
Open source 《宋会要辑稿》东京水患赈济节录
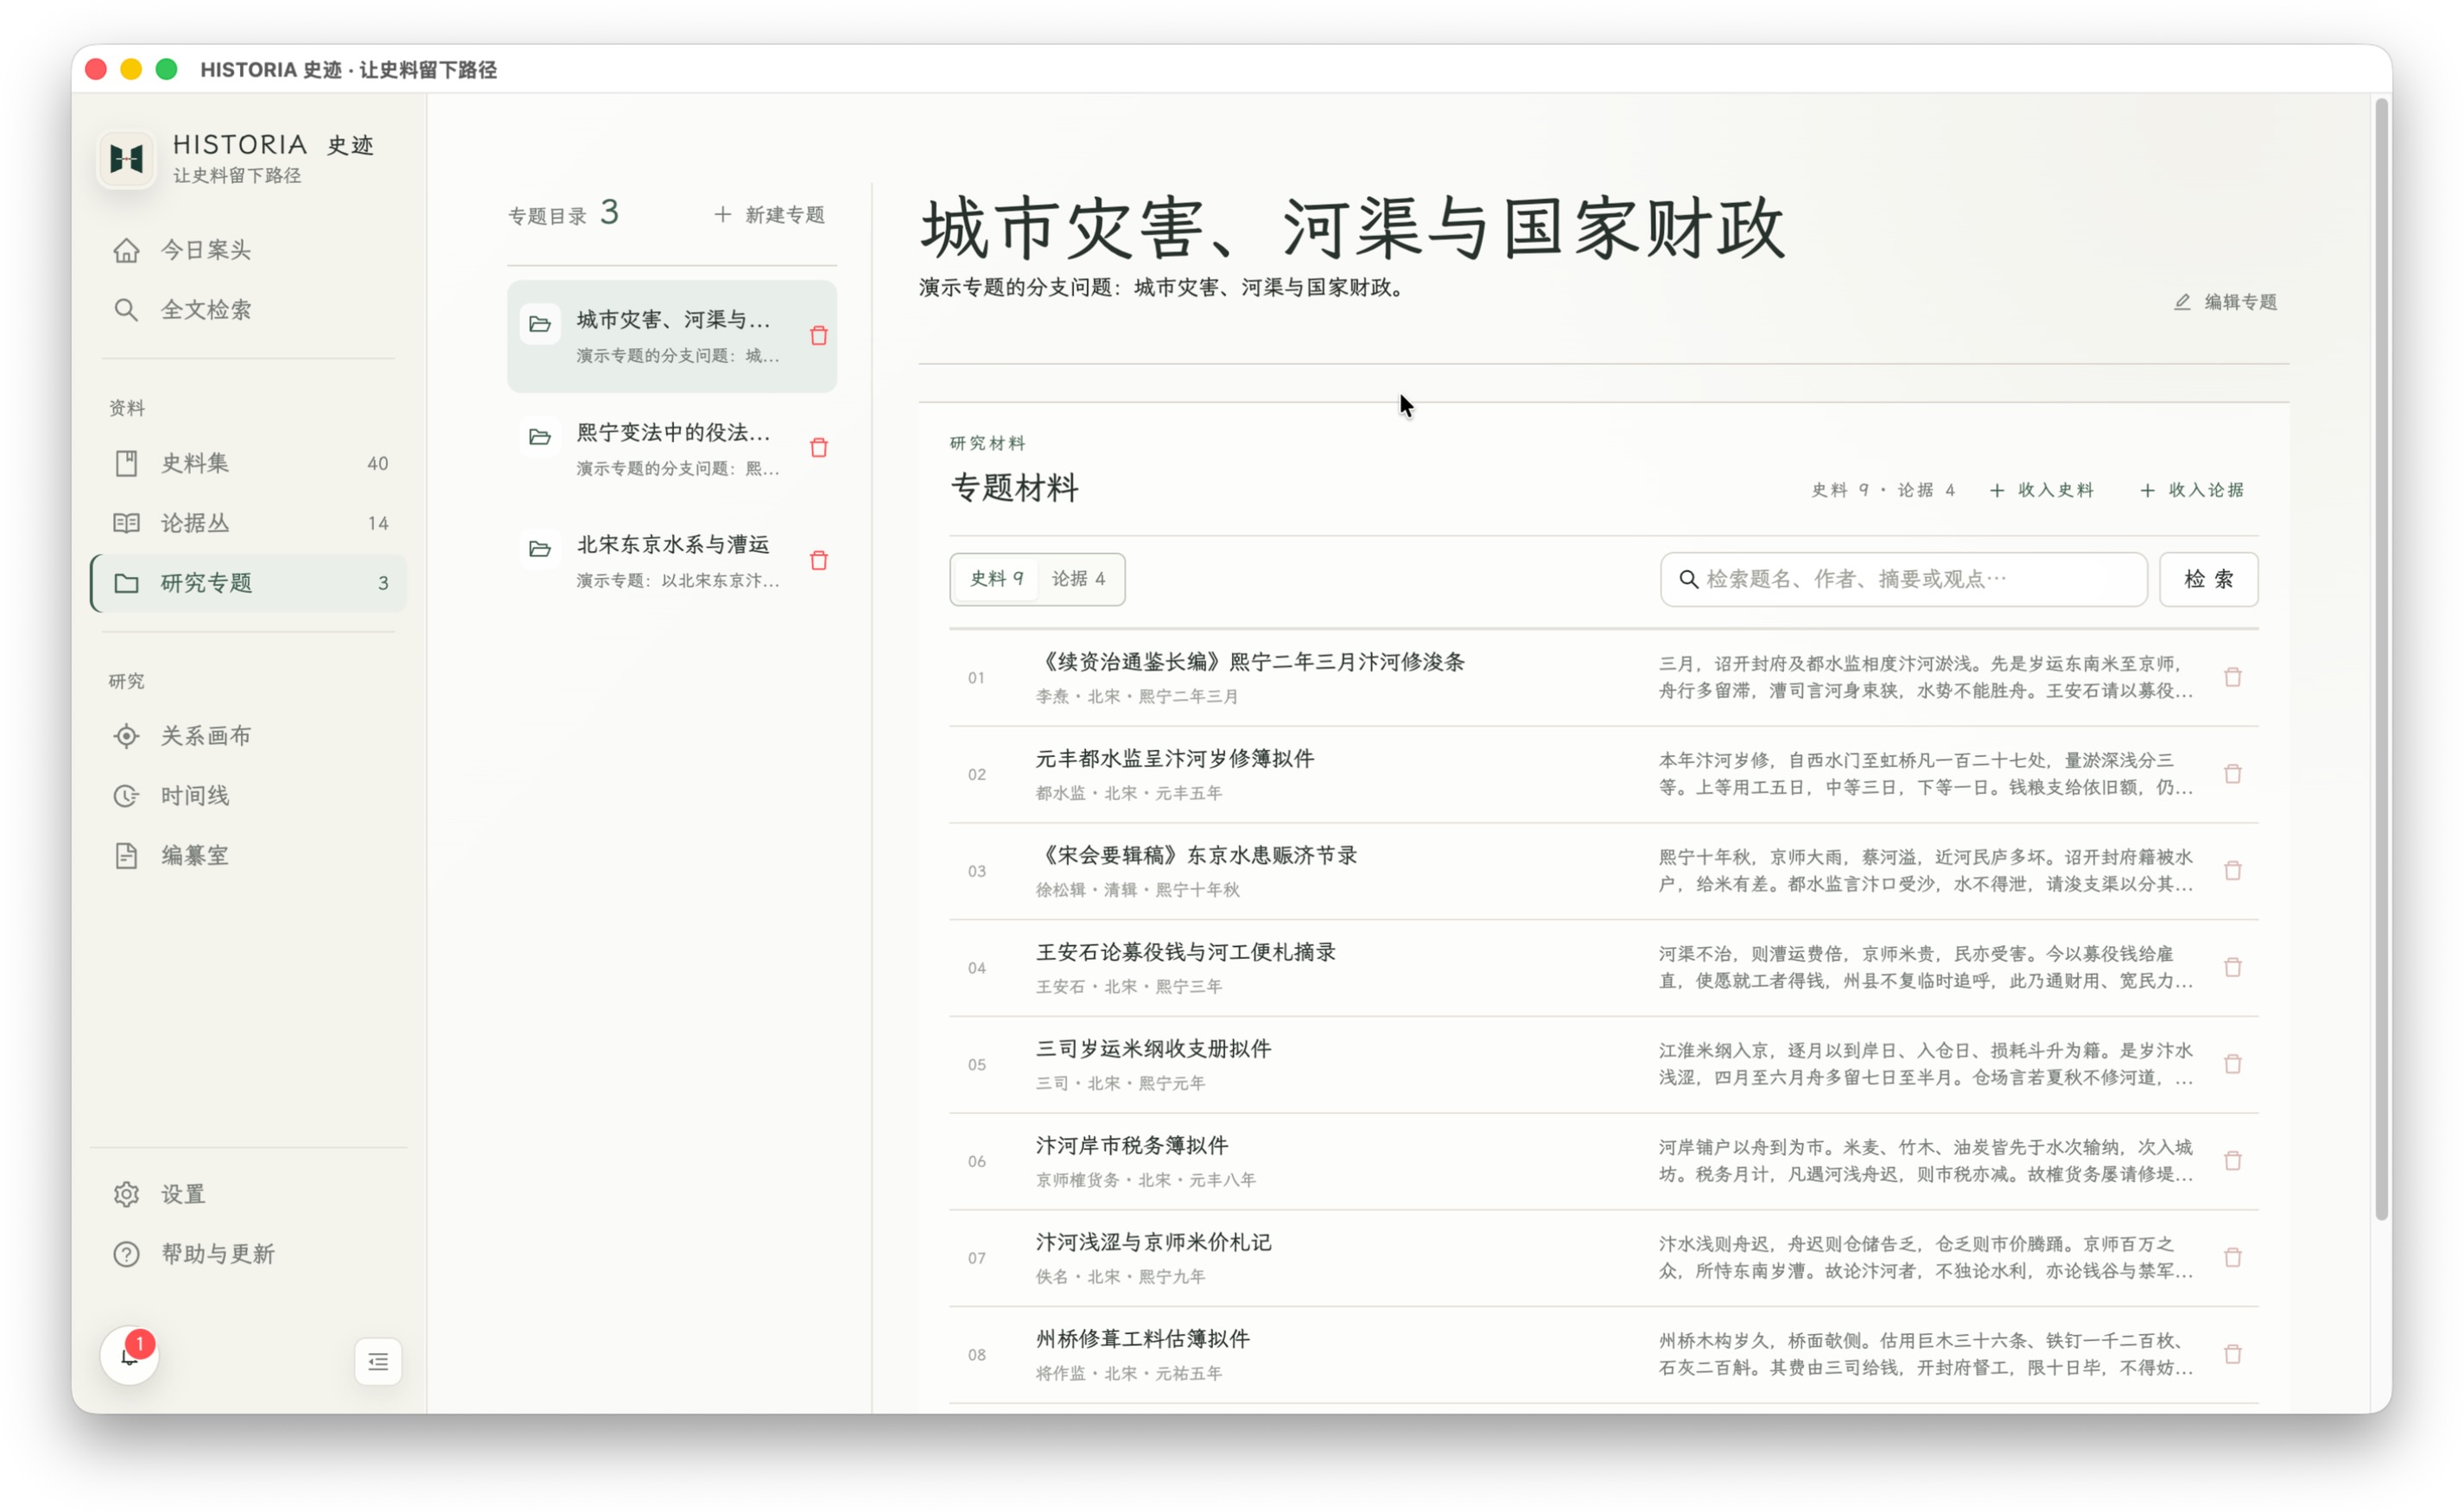(1196, 855)
